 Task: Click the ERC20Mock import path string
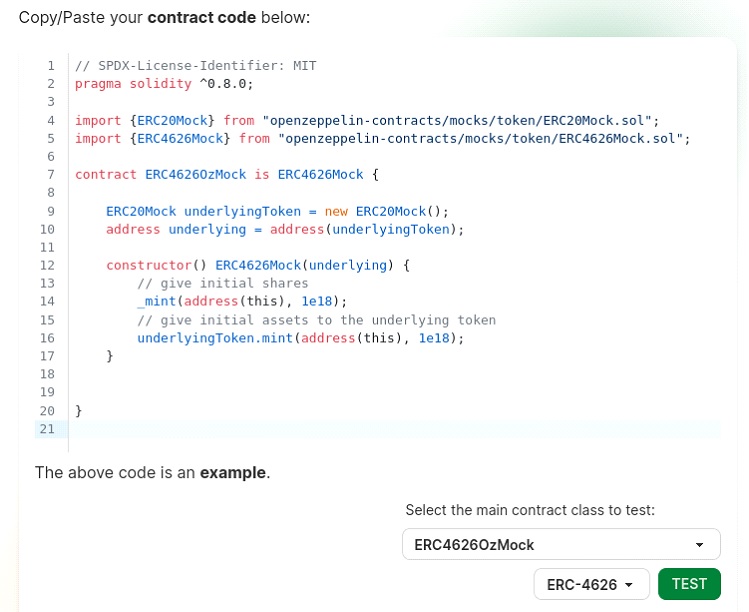457,120
